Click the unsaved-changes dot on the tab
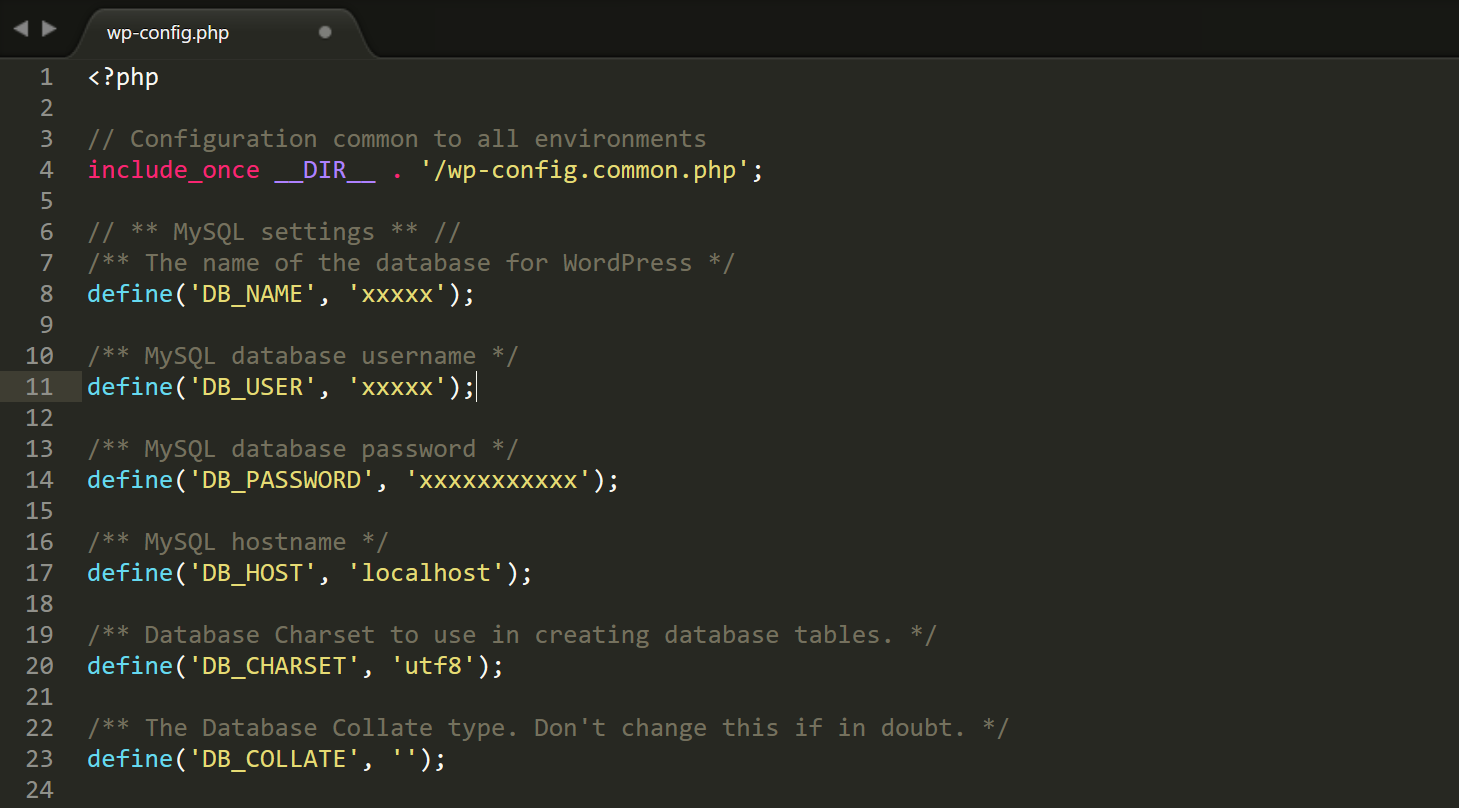 coord(325,32)
